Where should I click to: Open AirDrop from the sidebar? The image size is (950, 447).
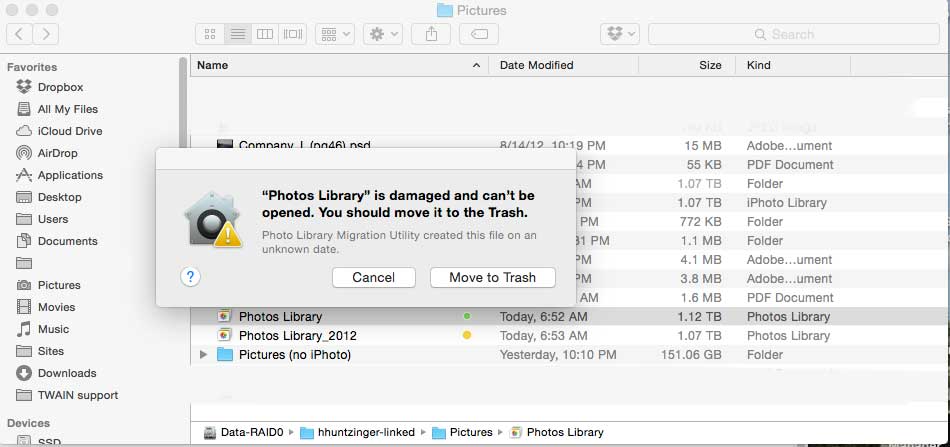point(57,153)
